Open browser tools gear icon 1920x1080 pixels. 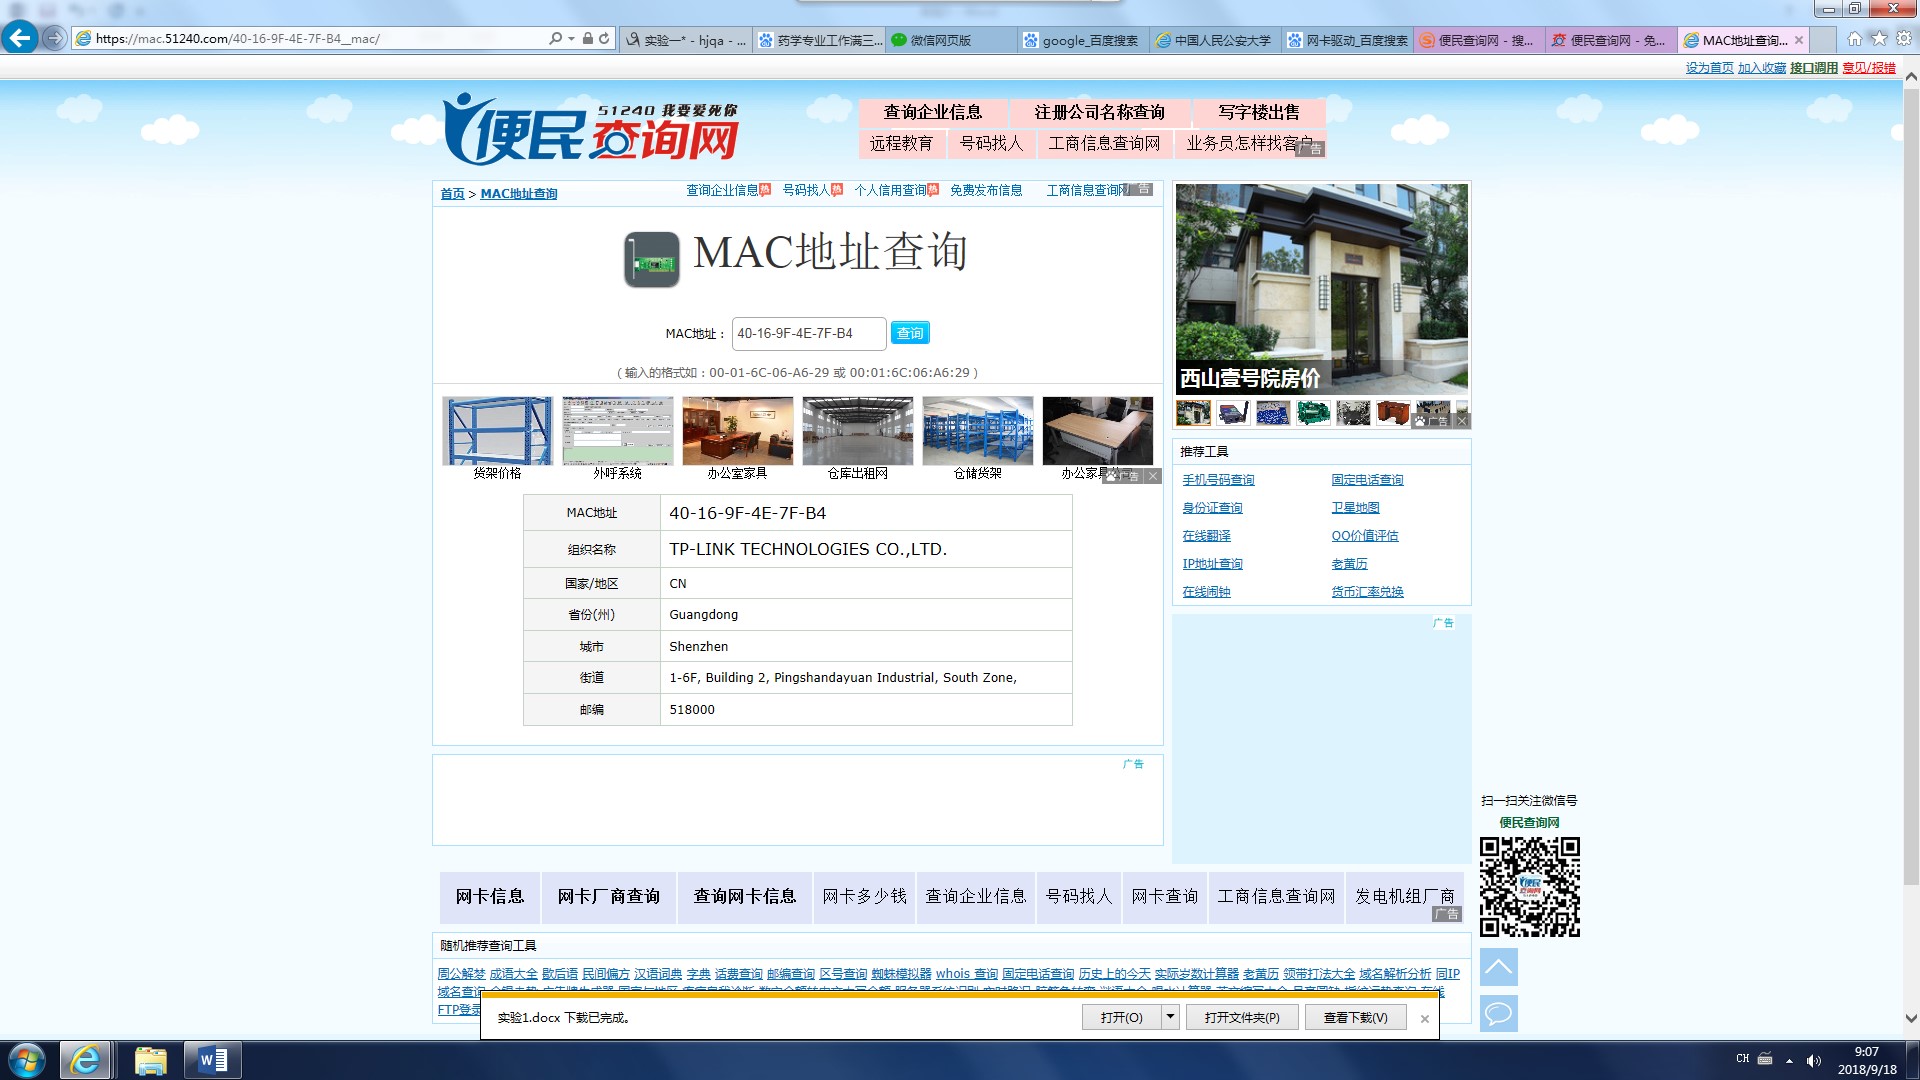(x=1903, y=39)
